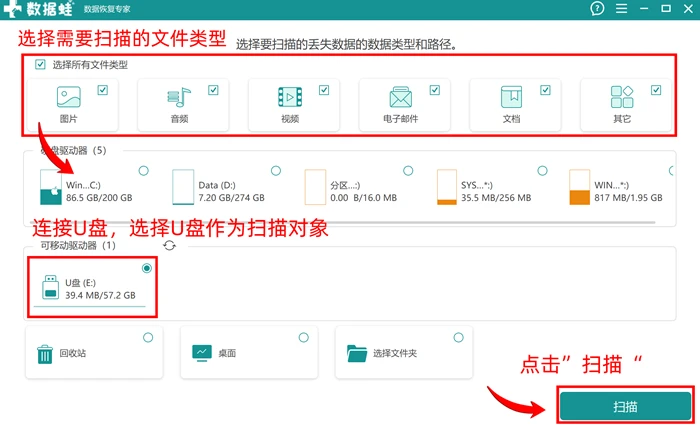Viewport: 700px width, 427px height.
Task: Click the 选择文件夹 folder option
Action: (x=404, y=352)
